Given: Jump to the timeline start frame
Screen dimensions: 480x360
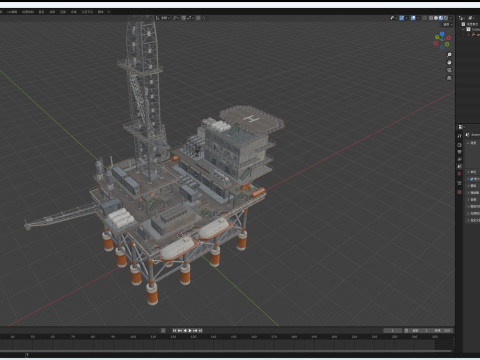Looking at the screenshot, I should pyautogui.click(x=174, y=331).
